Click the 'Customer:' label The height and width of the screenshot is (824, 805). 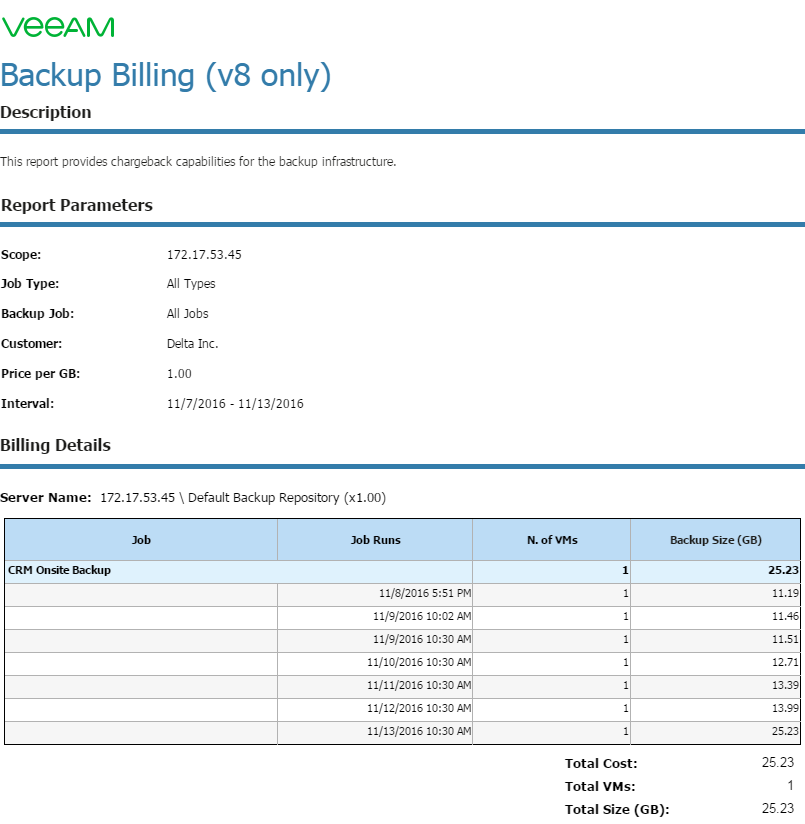(x=32, y=344)
